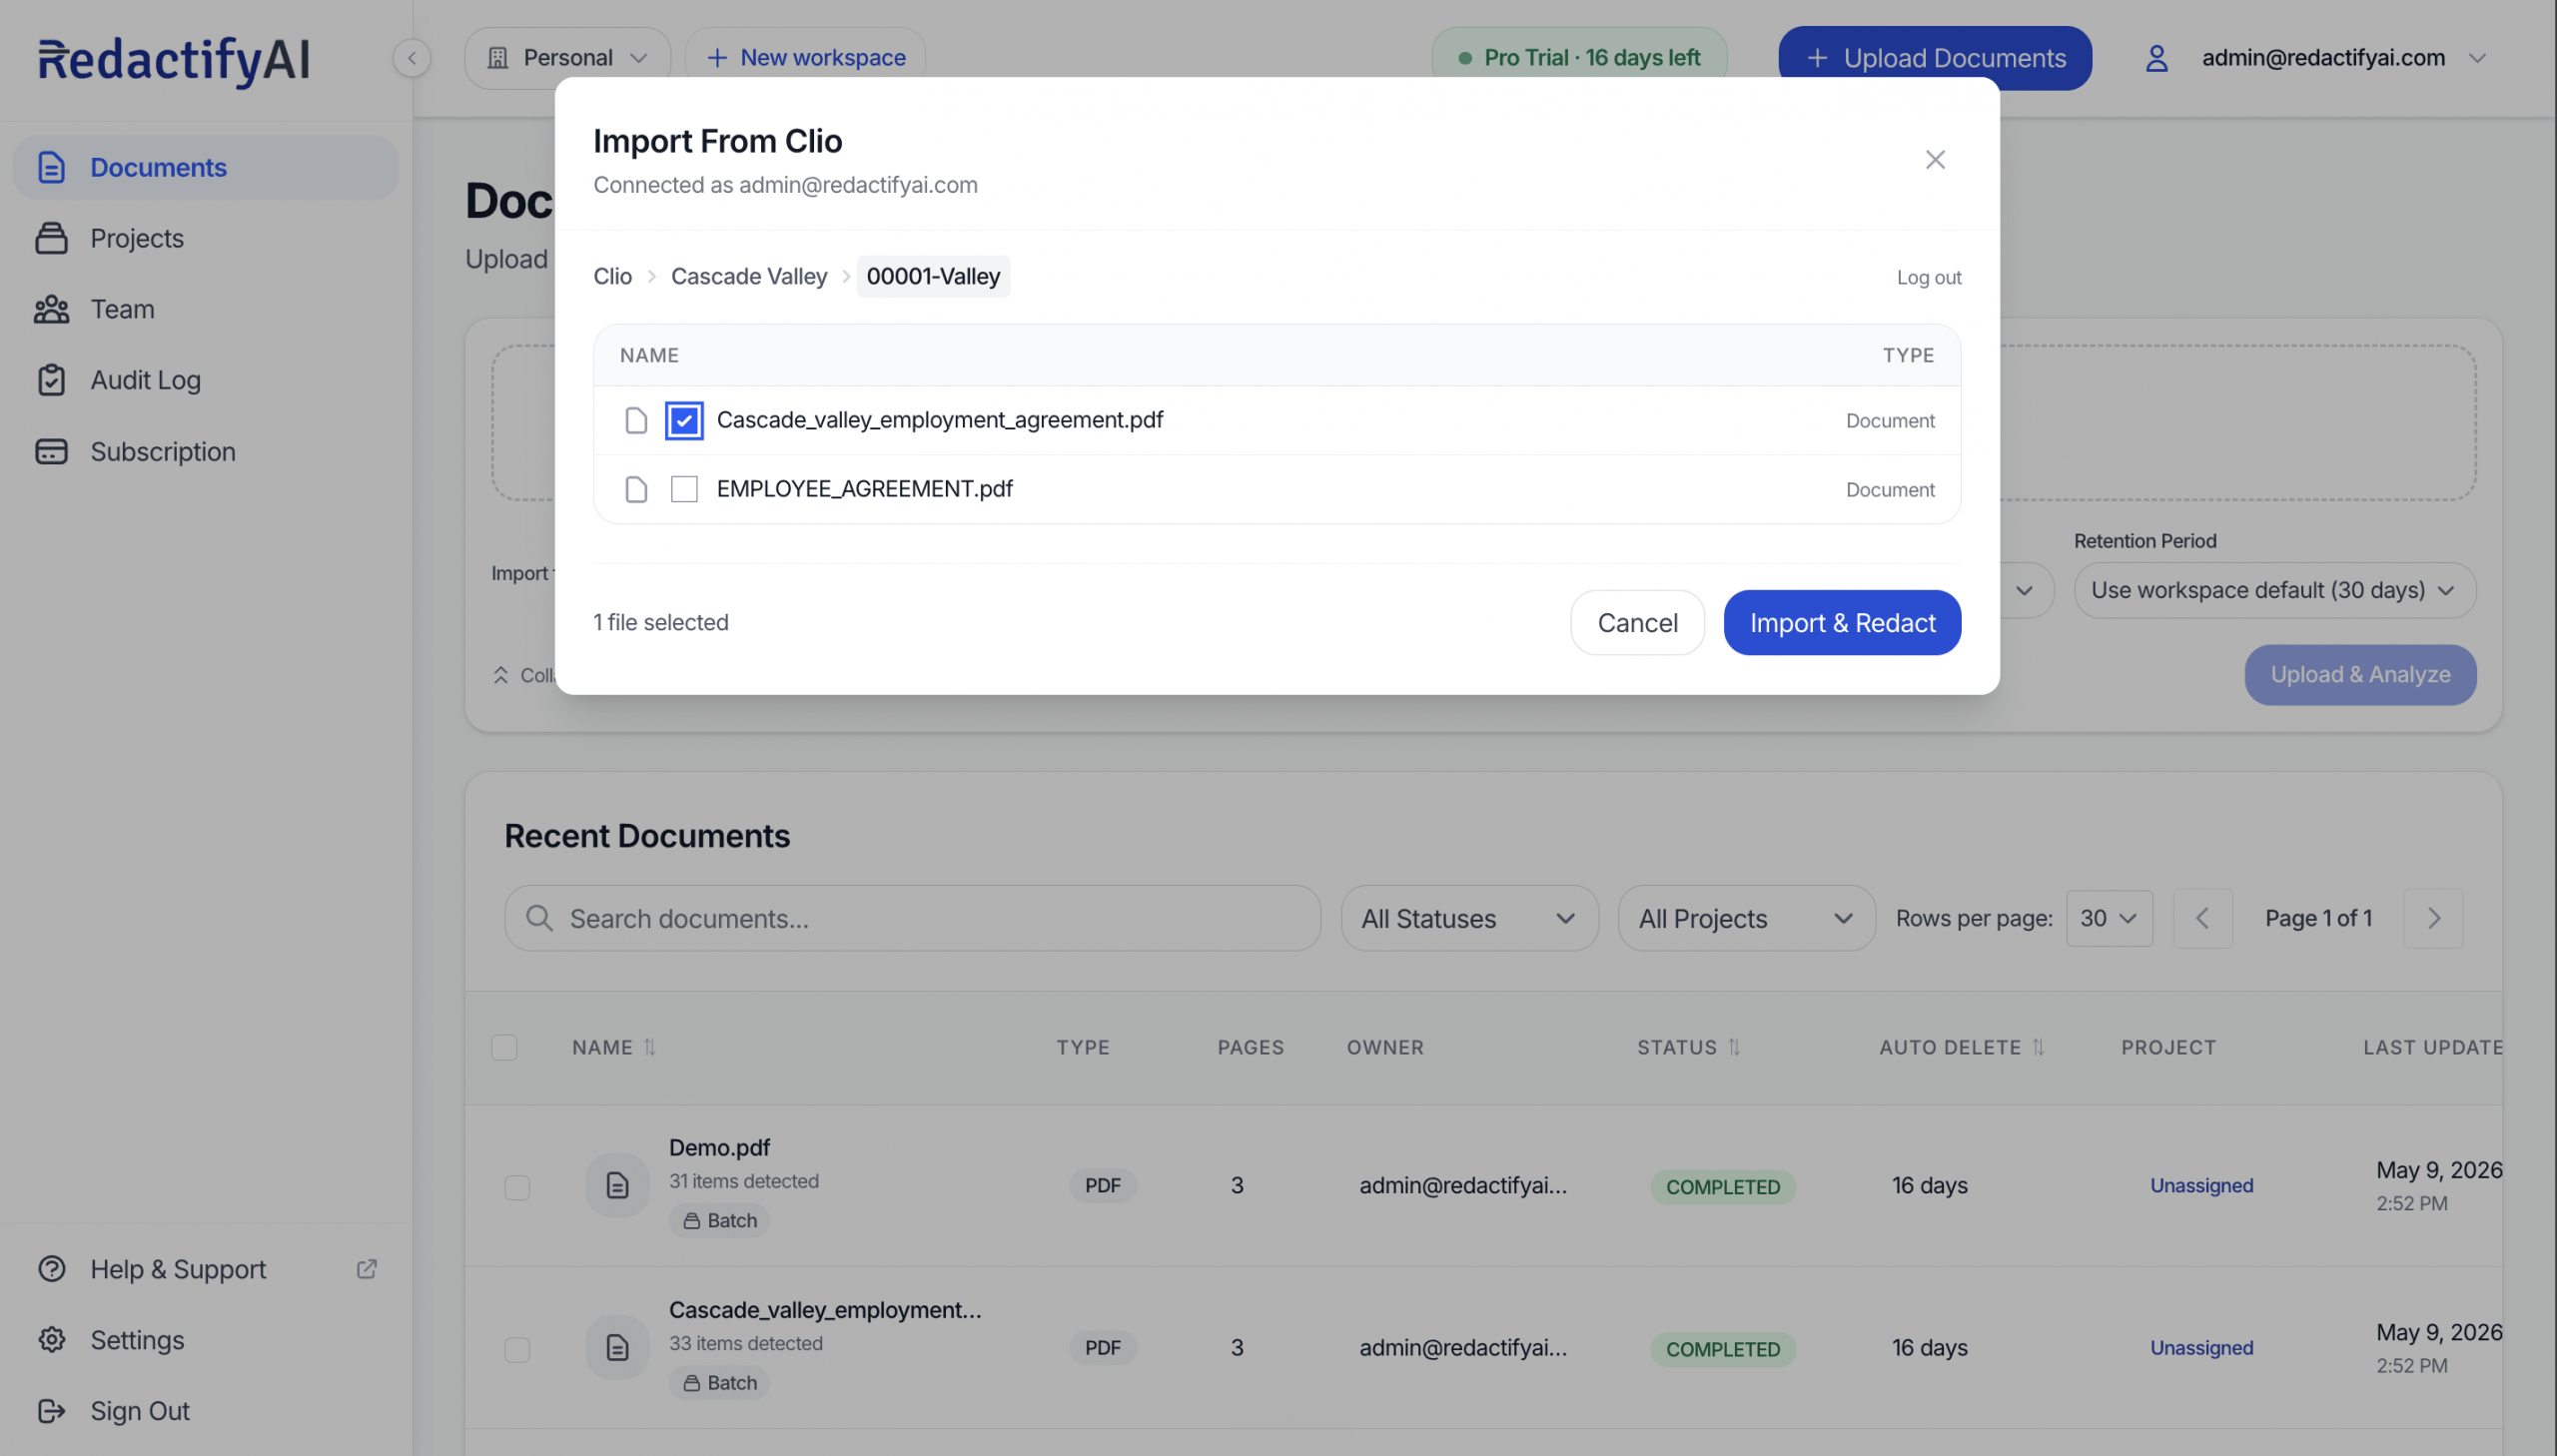This screenshot has height=1456, width=2557.
Task: Select the 00001-Valley breadcrumb
Action: [933, 276]
